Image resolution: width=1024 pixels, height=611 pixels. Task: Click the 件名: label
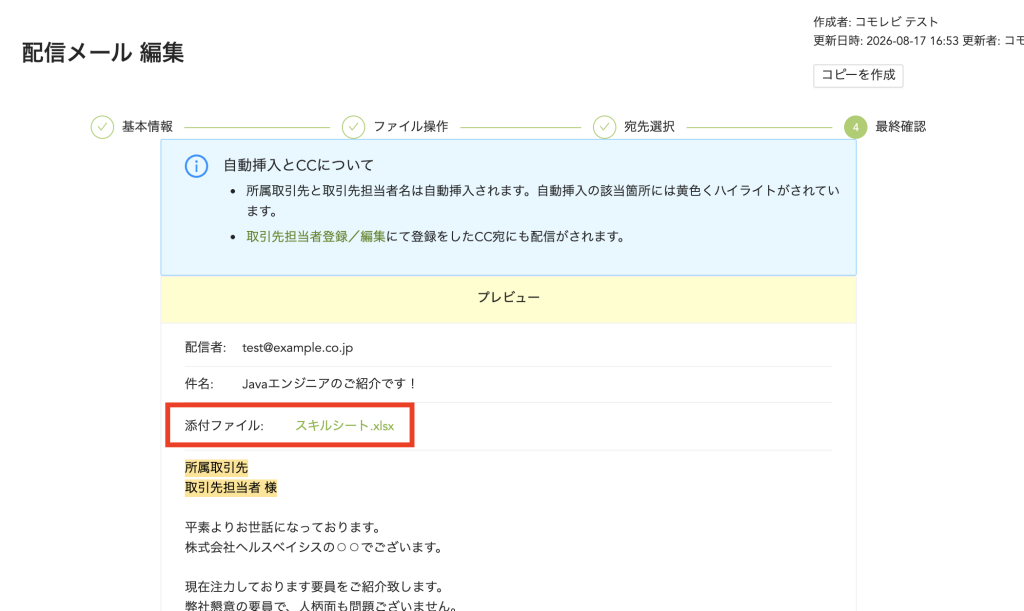coord(199,384)
